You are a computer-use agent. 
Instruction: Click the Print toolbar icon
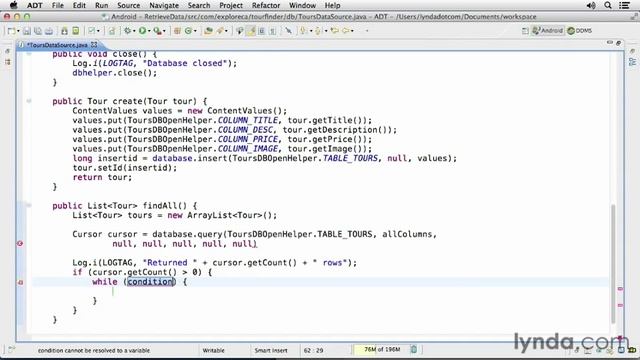click(49, 31)
